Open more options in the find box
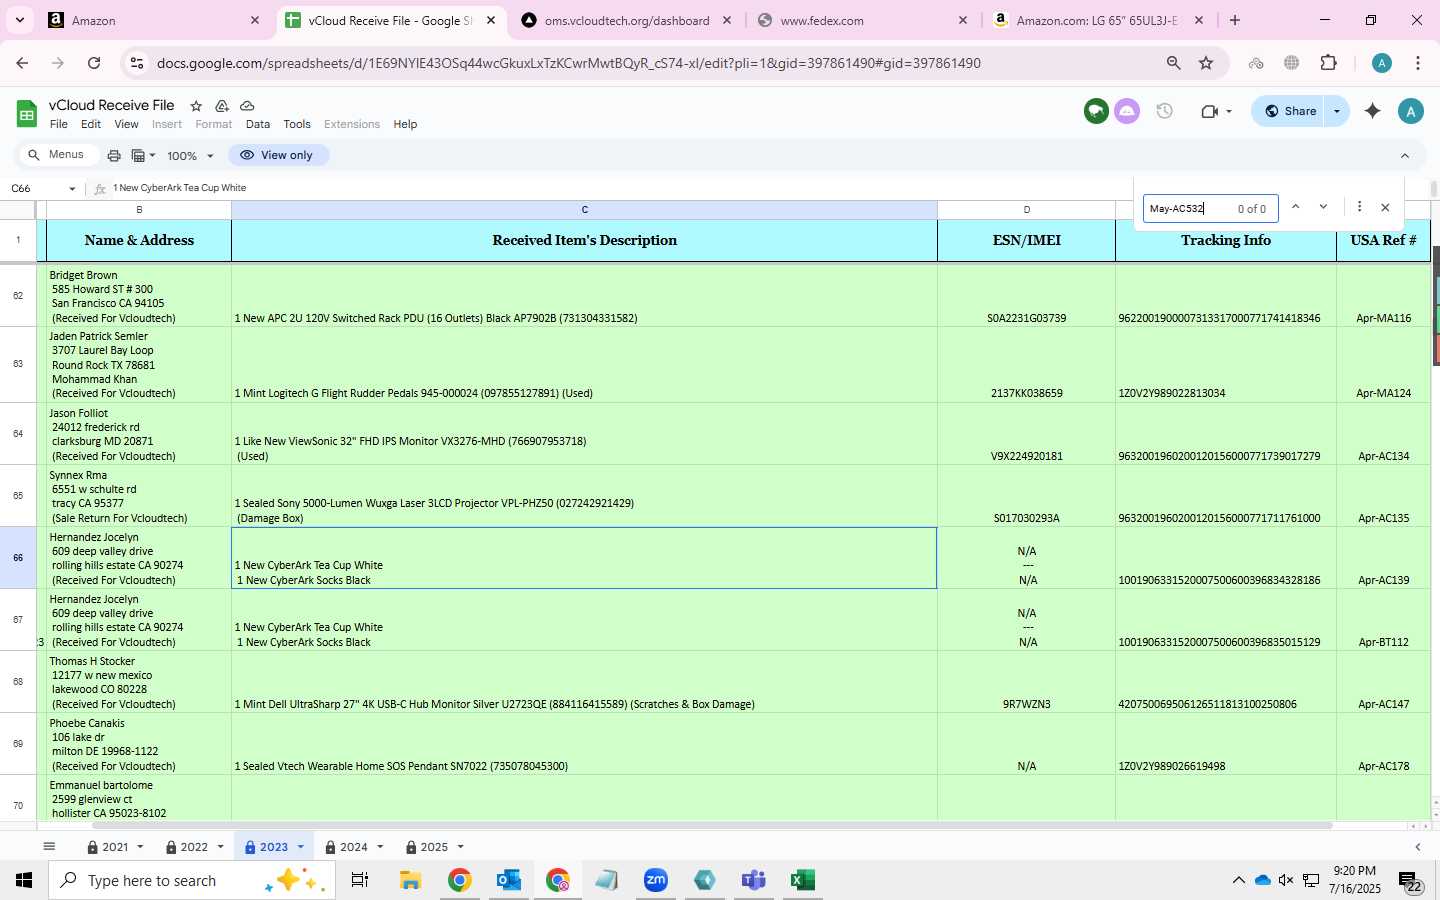Image resolution: width=1440 pixels, height=900 pixels. 1359,207
